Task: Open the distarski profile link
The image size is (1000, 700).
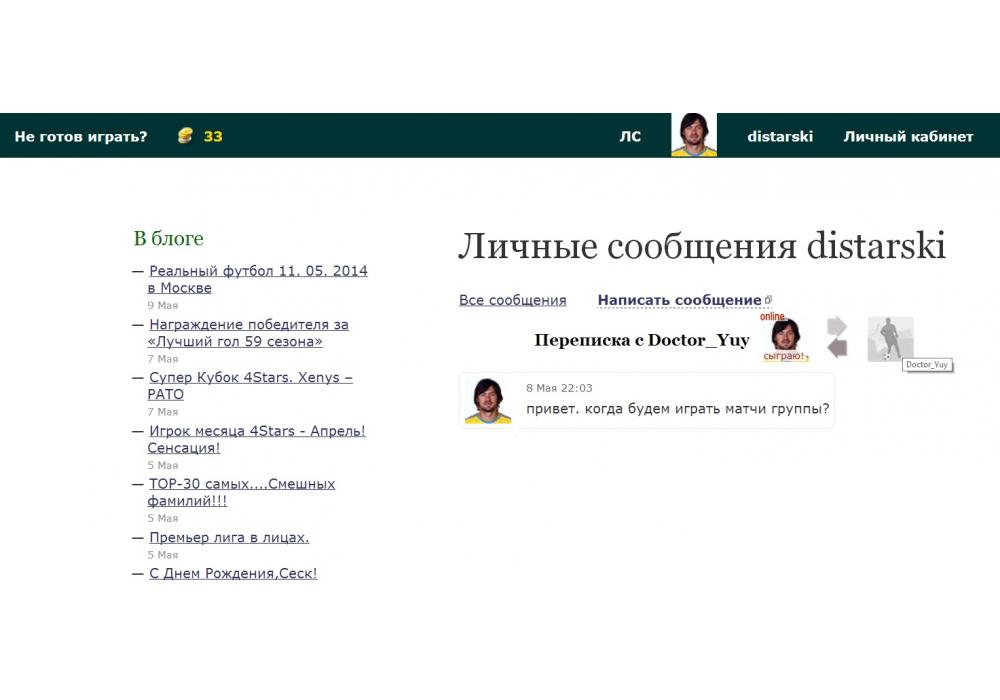Action: coord(780,136)
